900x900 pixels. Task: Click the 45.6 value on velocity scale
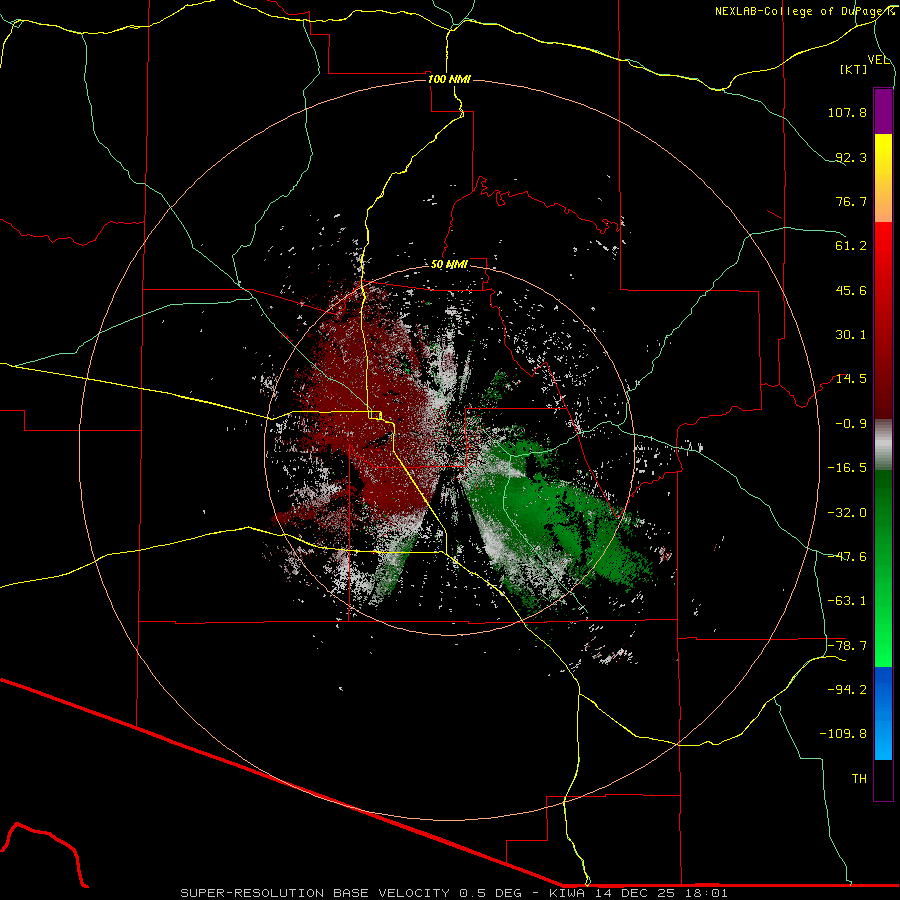(x=851, y=290)
